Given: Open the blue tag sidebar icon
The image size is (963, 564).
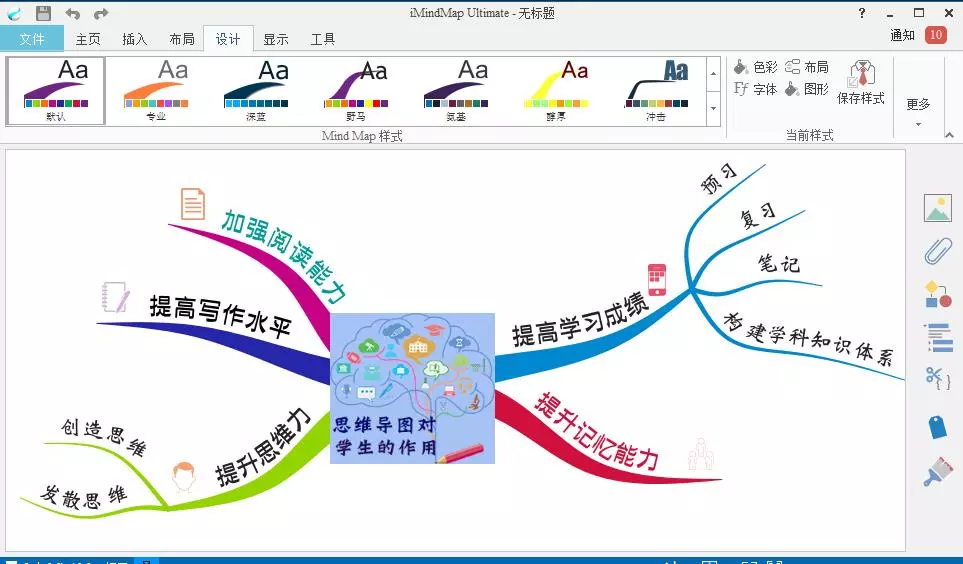Looking at the screenshot, I should 938,427.
